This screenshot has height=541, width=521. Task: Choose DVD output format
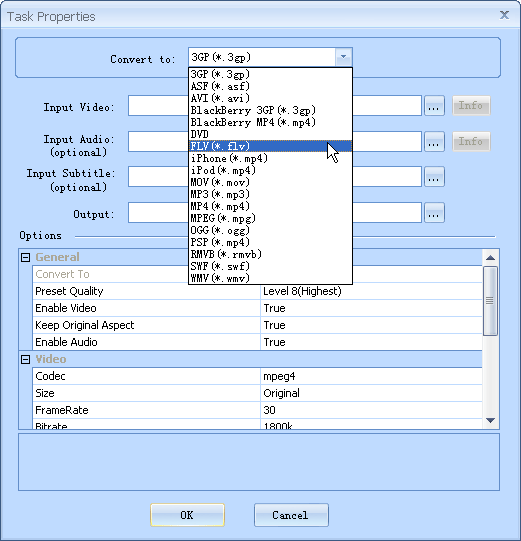click(x=270, y=134)
